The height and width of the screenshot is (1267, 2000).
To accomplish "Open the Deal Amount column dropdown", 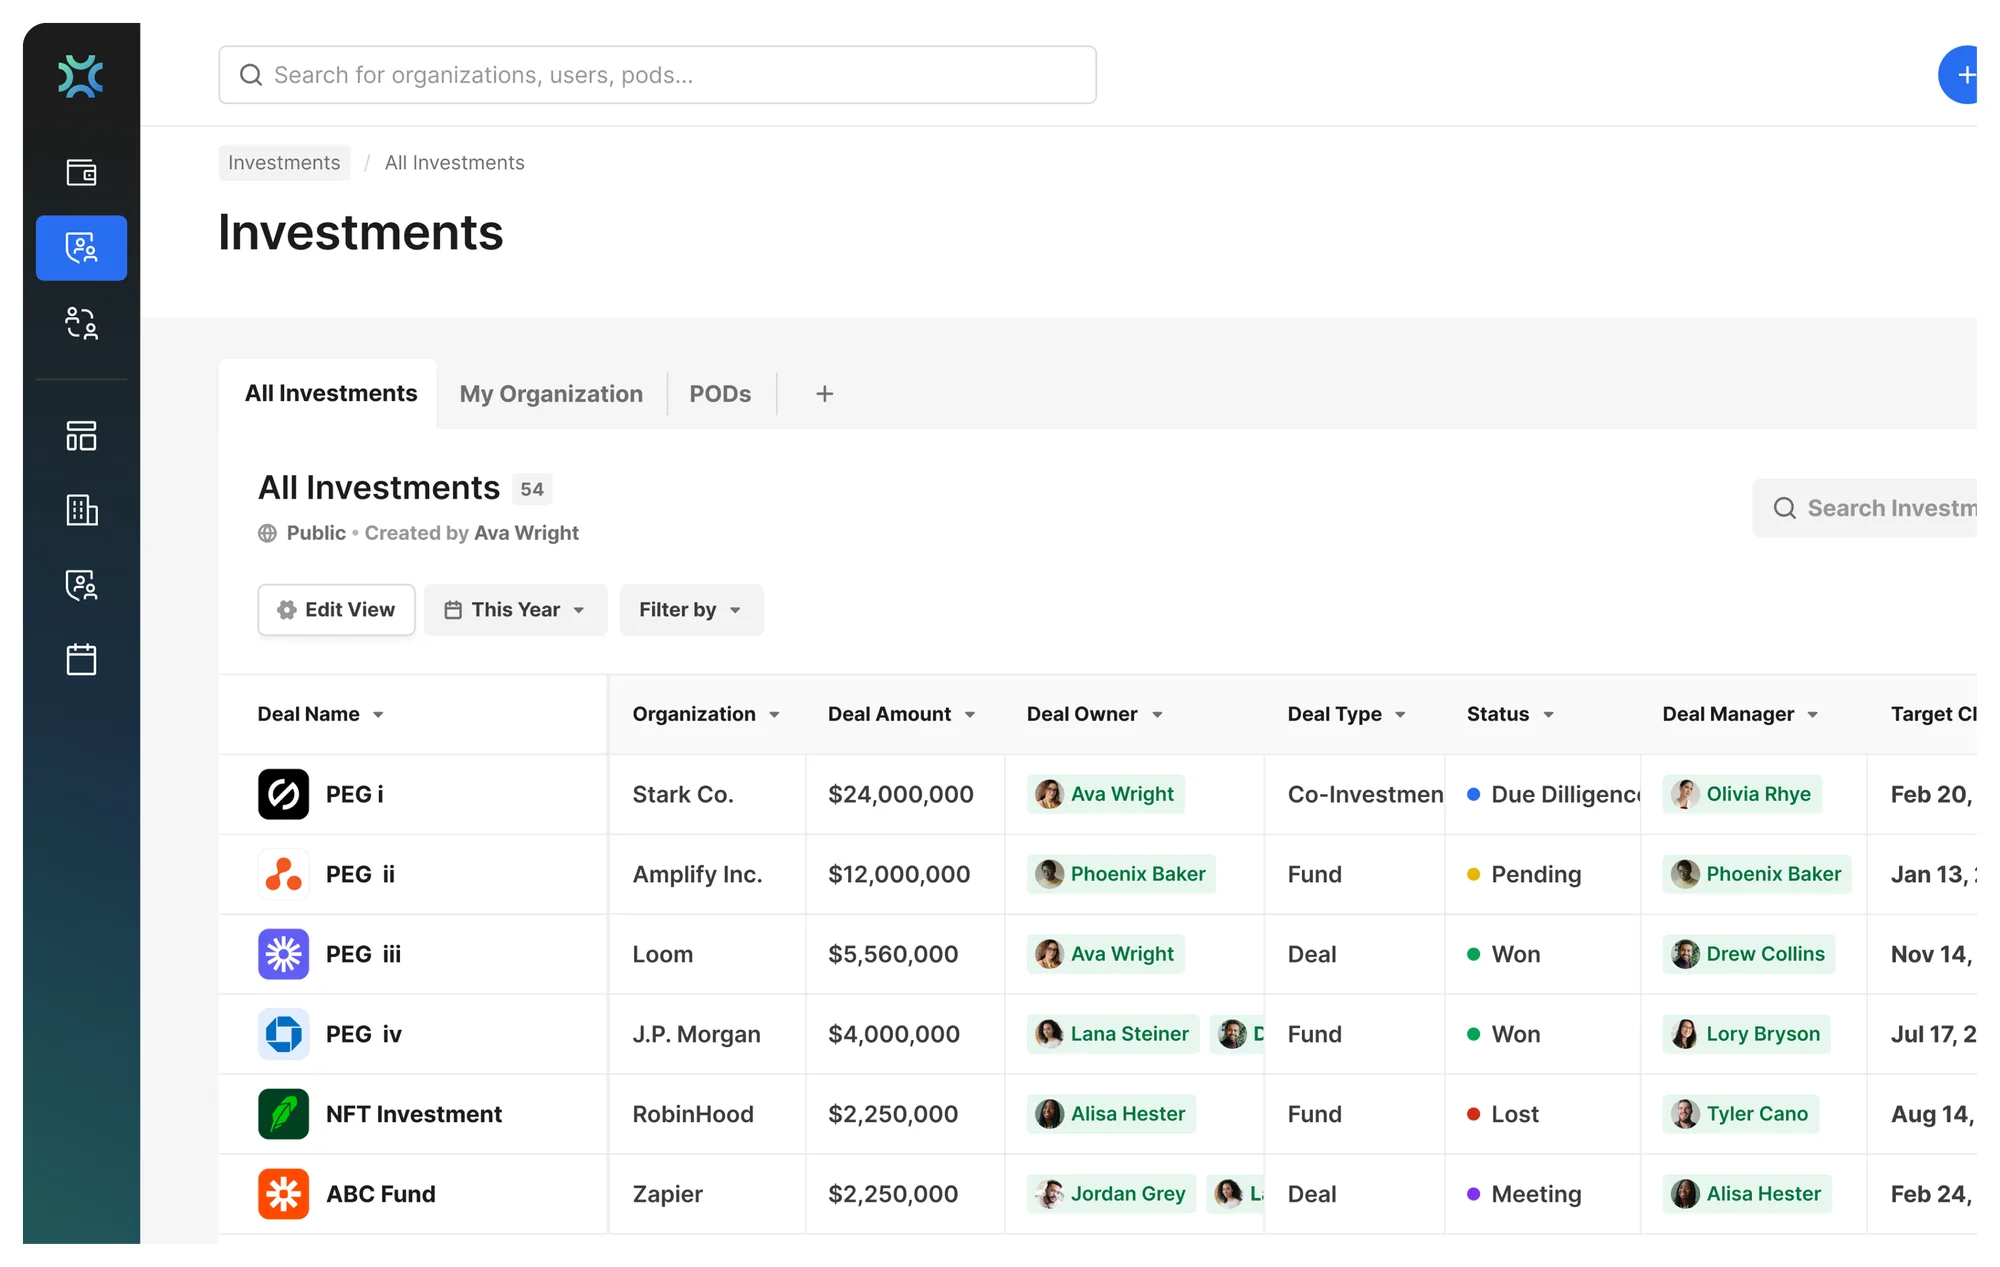I will click(x=969, y=715).
